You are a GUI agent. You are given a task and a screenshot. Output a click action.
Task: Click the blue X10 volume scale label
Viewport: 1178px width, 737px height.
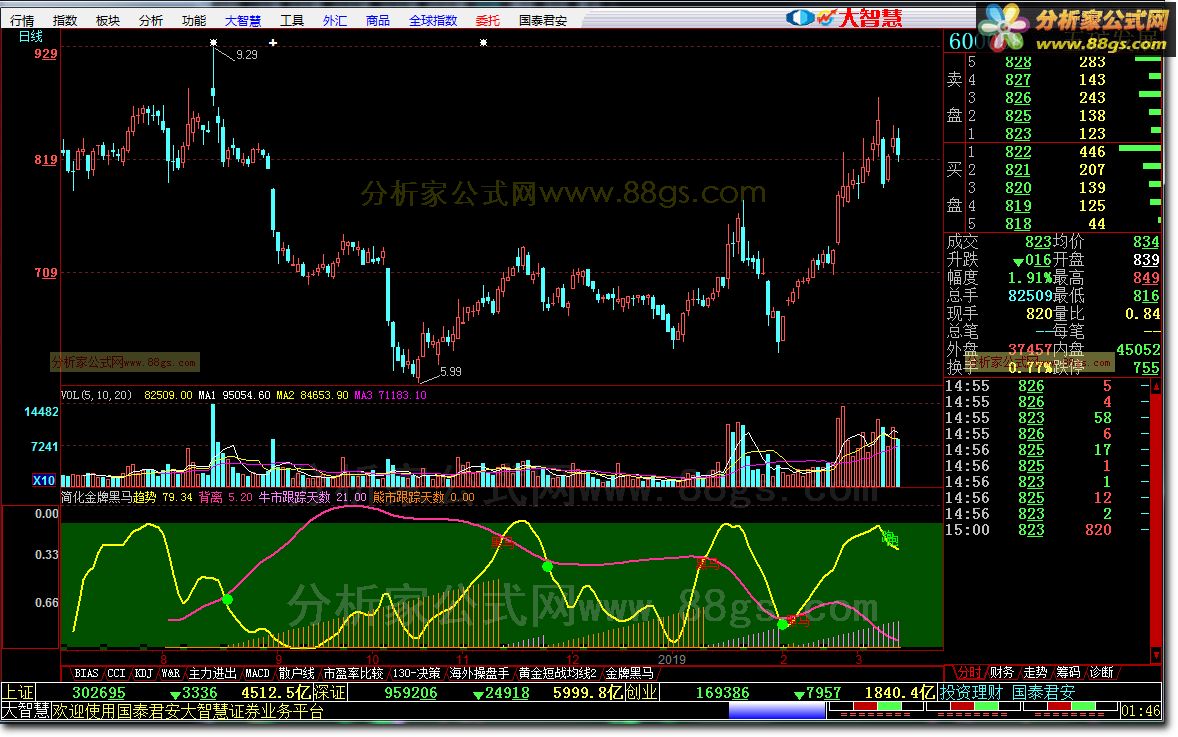coord(44,480)
